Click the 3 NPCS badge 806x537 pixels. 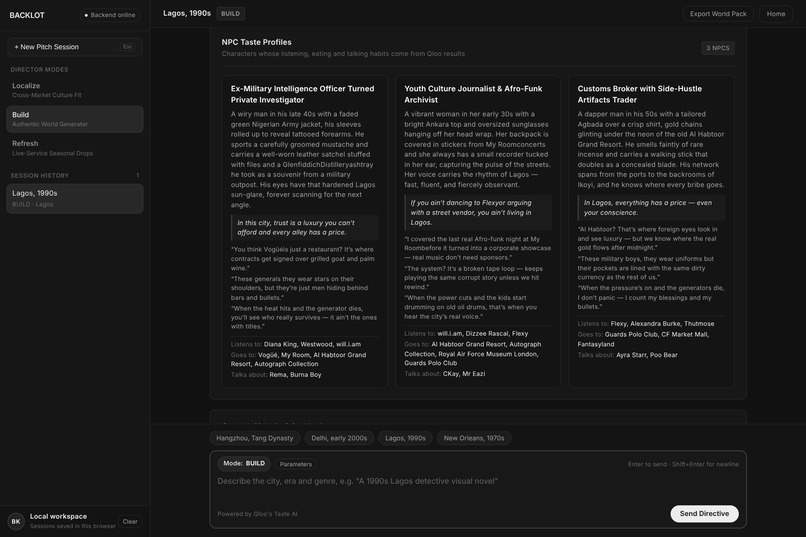pyautogui.click(x=718, y=48)
